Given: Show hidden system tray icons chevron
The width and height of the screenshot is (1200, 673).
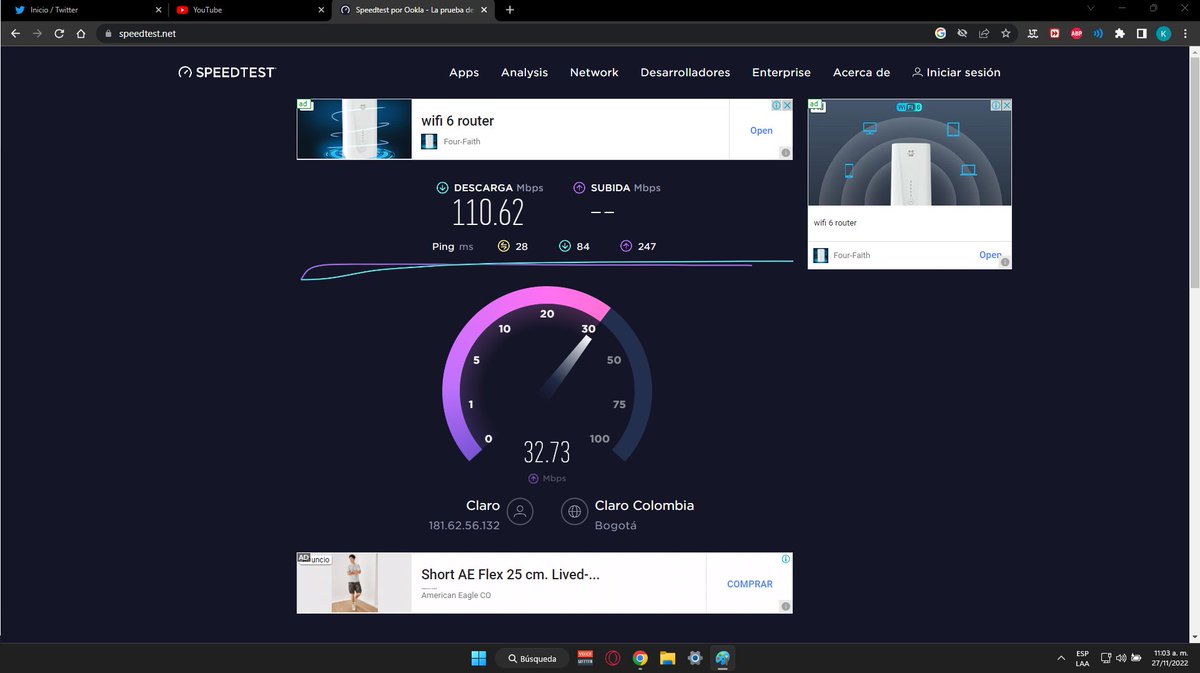Looking at the screenshot, I should pos(1061,658).
